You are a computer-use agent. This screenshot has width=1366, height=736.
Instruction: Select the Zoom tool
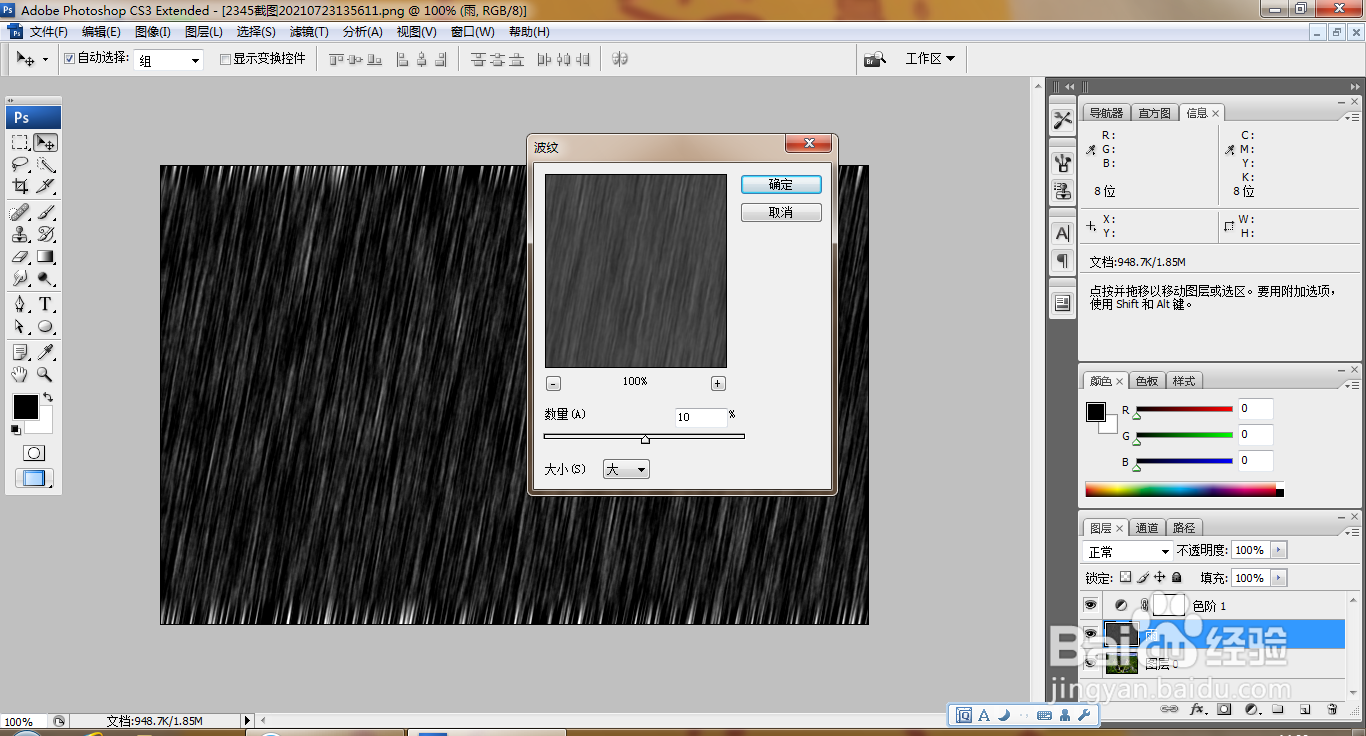(x=45, y=374)
